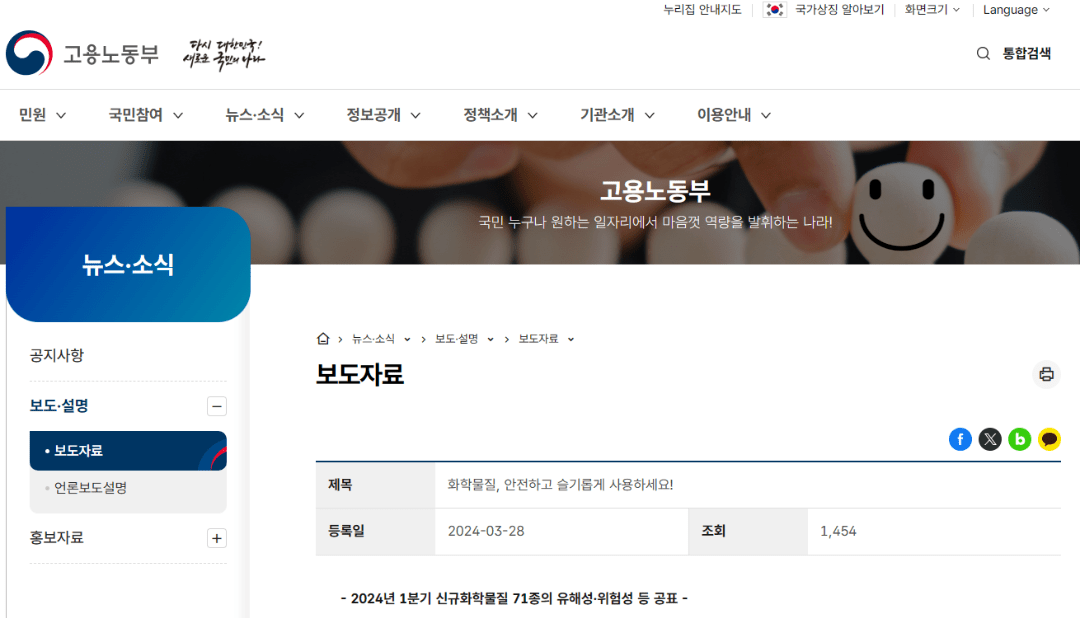The image size is (1080, 618).
Task: Click the Korean flag national symbol icon
Action: point(775,10)
